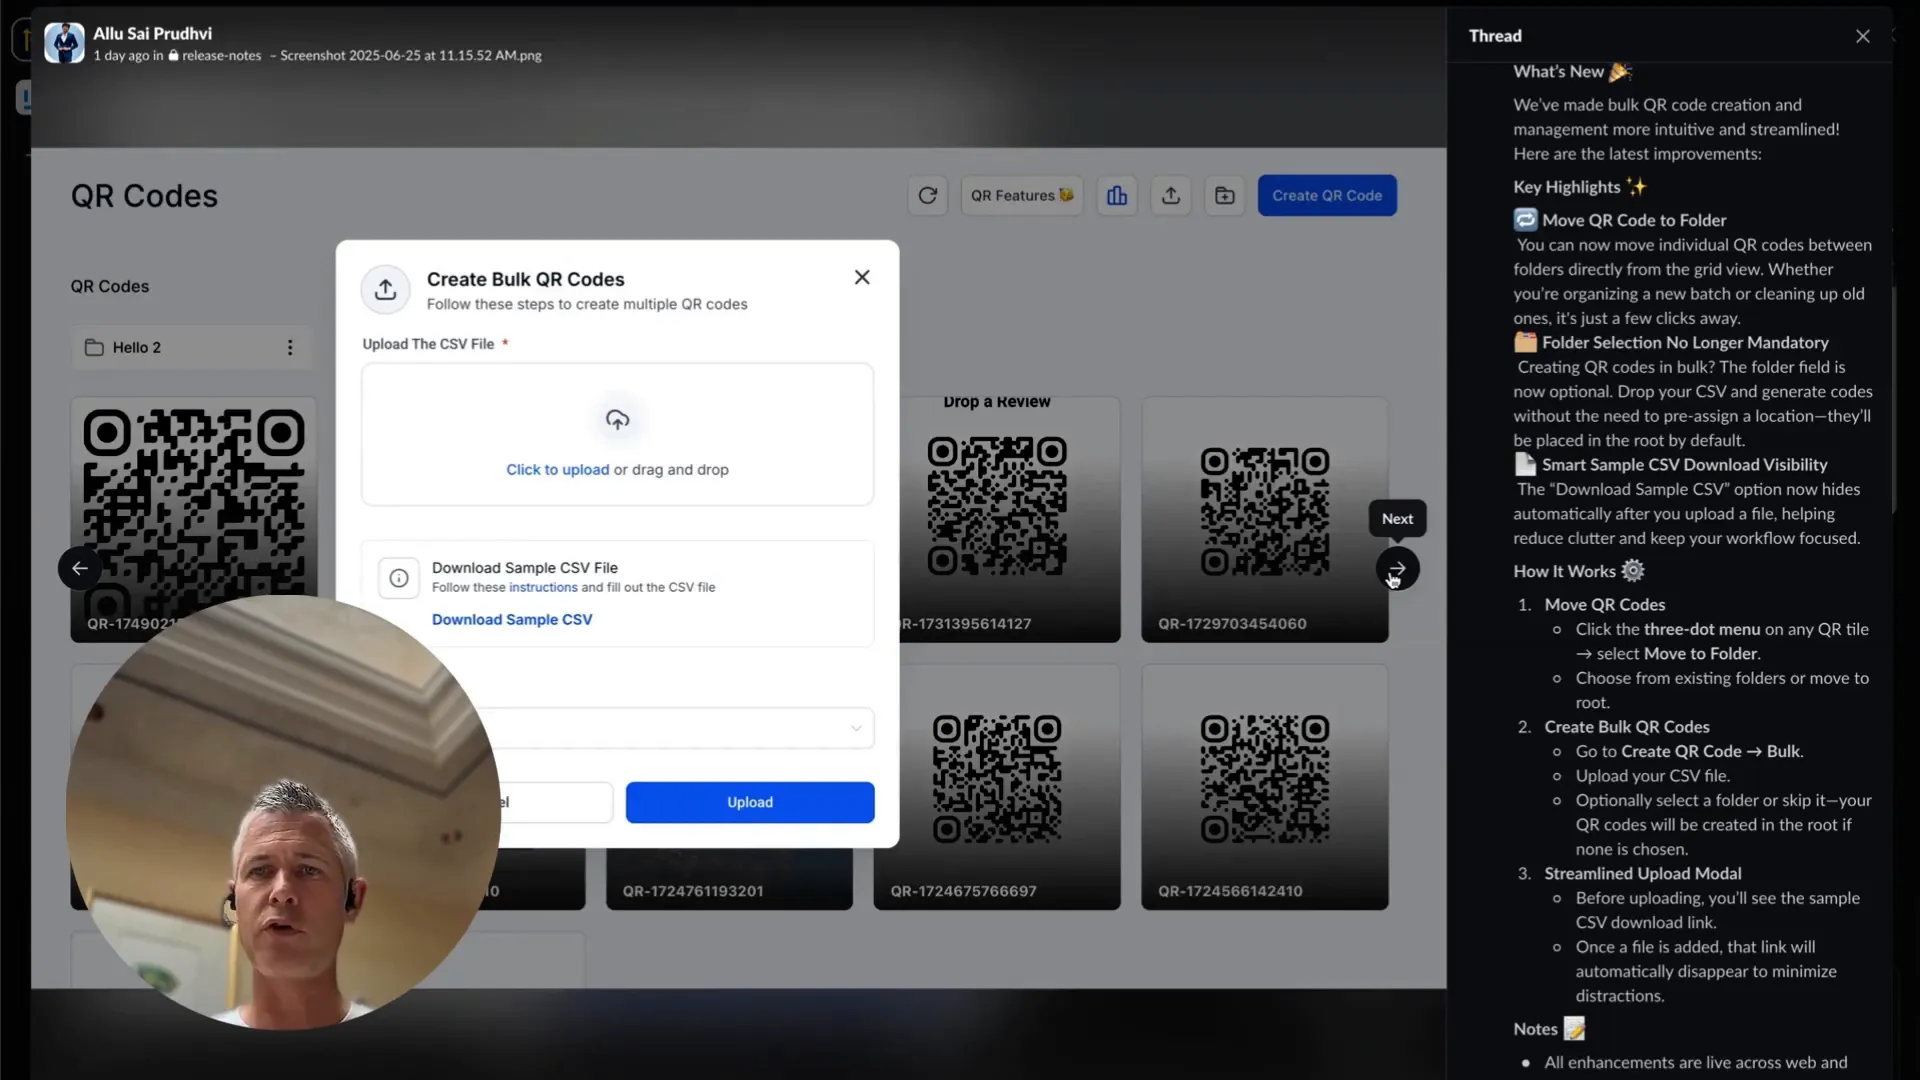Click 'Move QR Code to Folder' heading
1920x1080 pixels.
[1633, 220]
